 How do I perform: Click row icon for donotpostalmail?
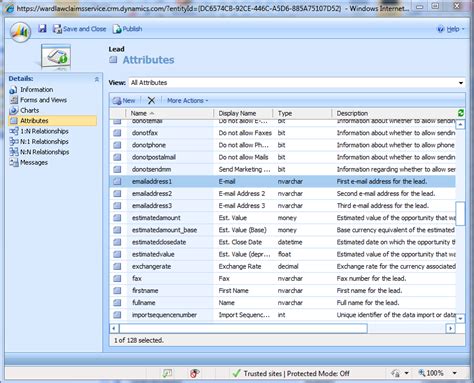[x=117, y=157]
